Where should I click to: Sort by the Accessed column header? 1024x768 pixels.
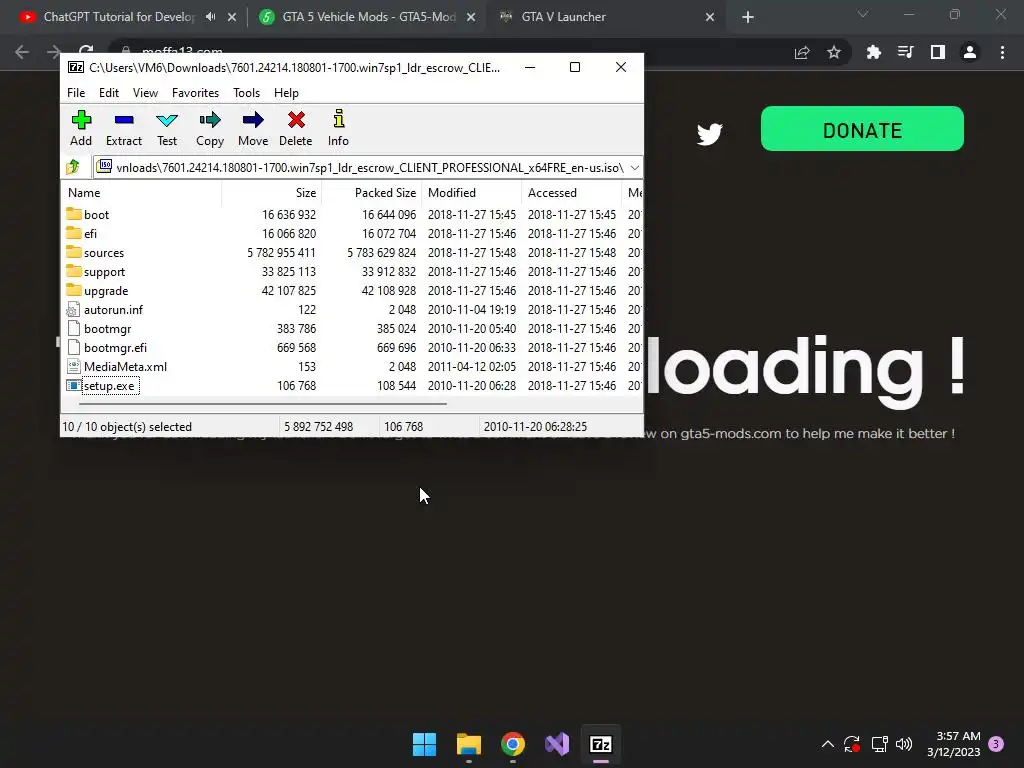pos(571,193)
